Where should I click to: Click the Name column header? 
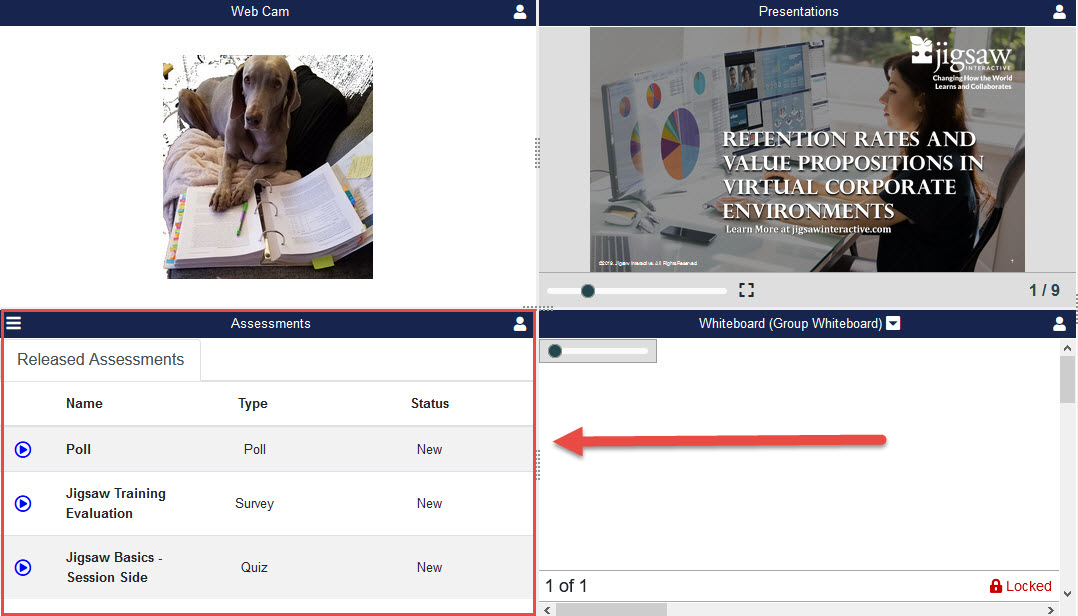tap(84, 404)
